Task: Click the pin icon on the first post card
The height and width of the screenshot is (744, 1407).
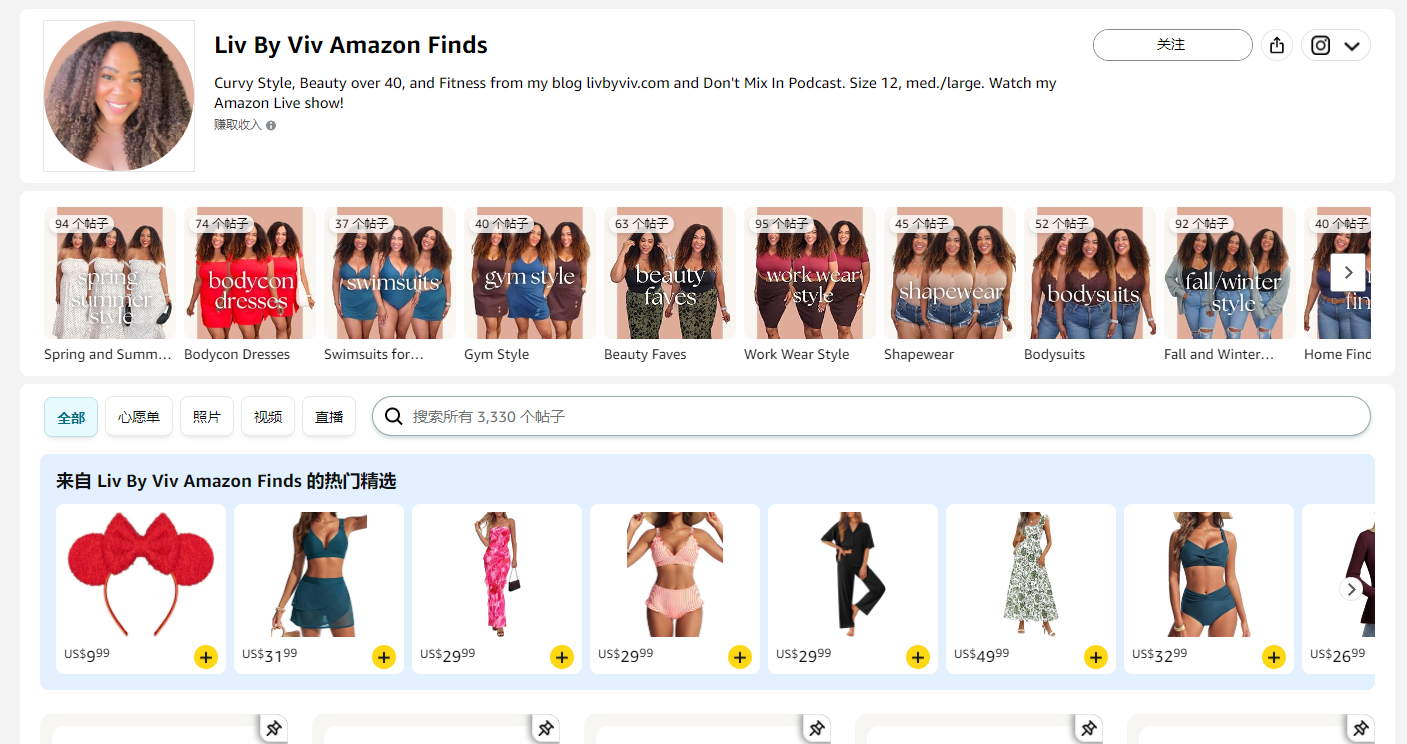Action: coord(273,729)
